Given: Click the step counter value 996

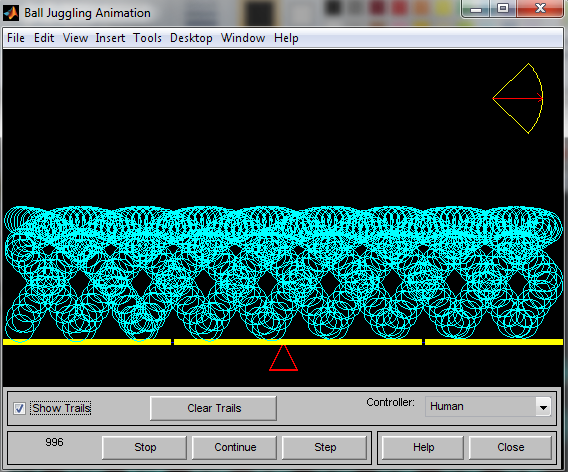Looking at the screenshot, I should [x=54, y=442].
